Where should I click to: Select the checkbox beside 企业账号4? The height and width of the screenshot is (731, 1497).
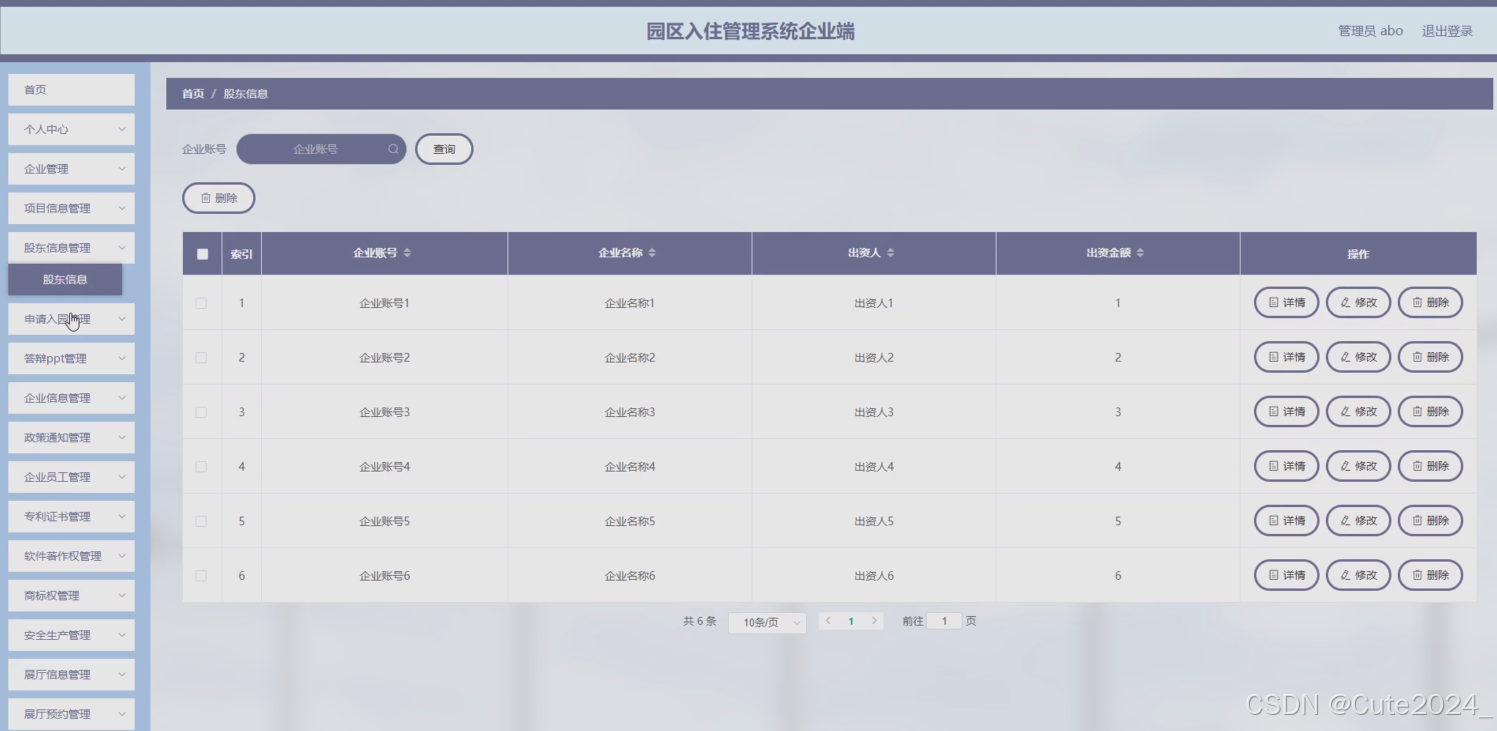201,466
